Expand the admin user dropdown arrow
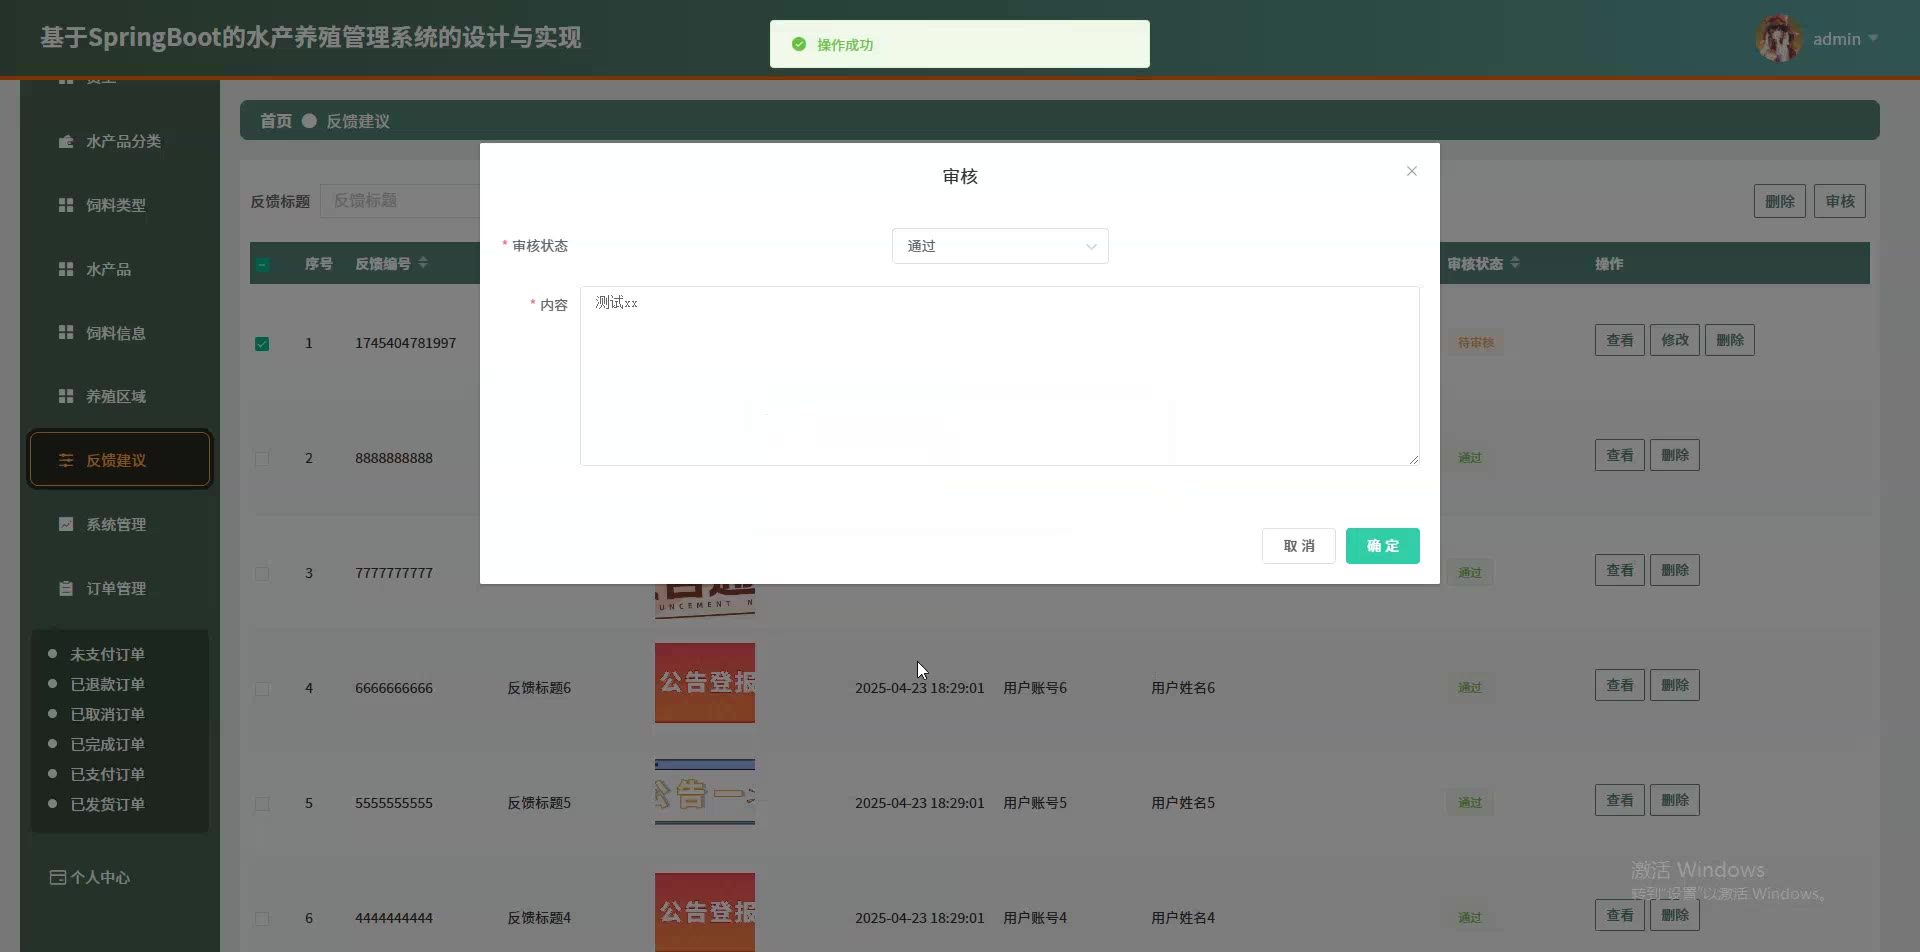 coord(1873,39)
